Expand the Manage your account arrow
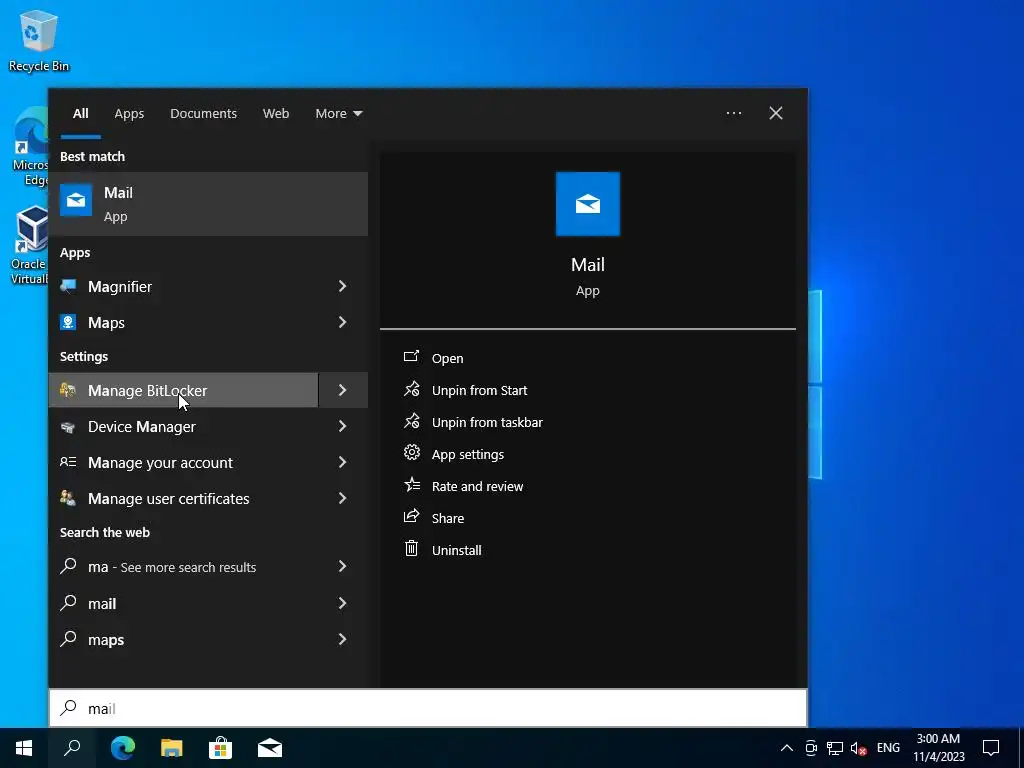Image resolution: width=1024 pixels, height=768 pixels. [343, 462]
